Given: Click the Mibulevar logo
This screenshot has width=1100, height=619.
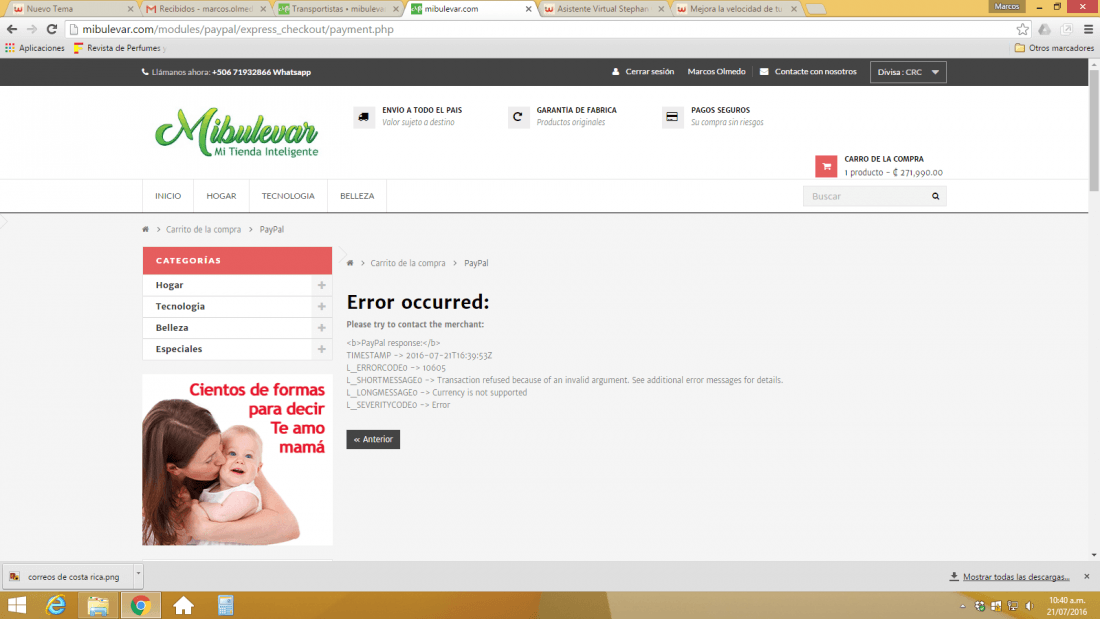Looking at the screenshot, I should (x=236, y=133).
